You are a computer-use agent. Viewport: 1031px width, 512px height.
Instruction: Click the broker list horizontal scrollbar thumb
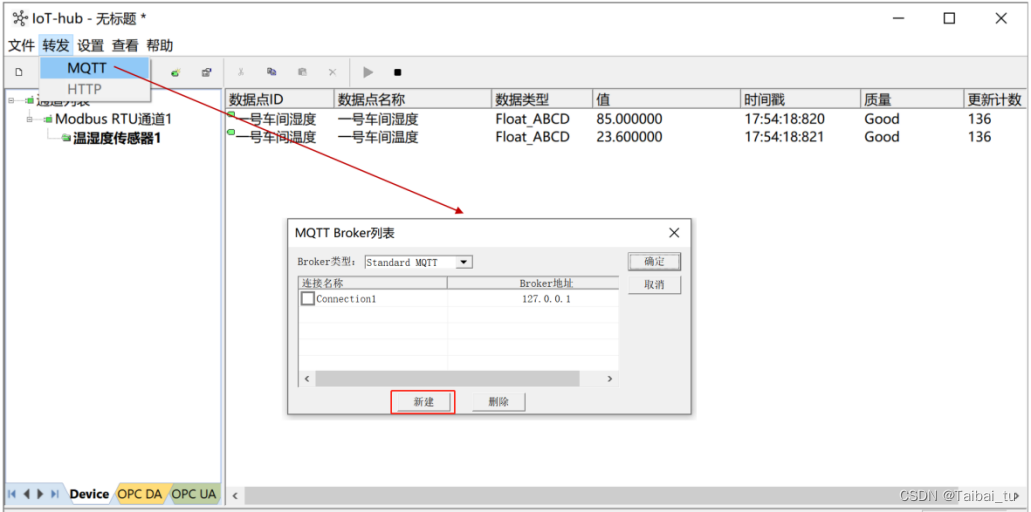click(447, 379)
